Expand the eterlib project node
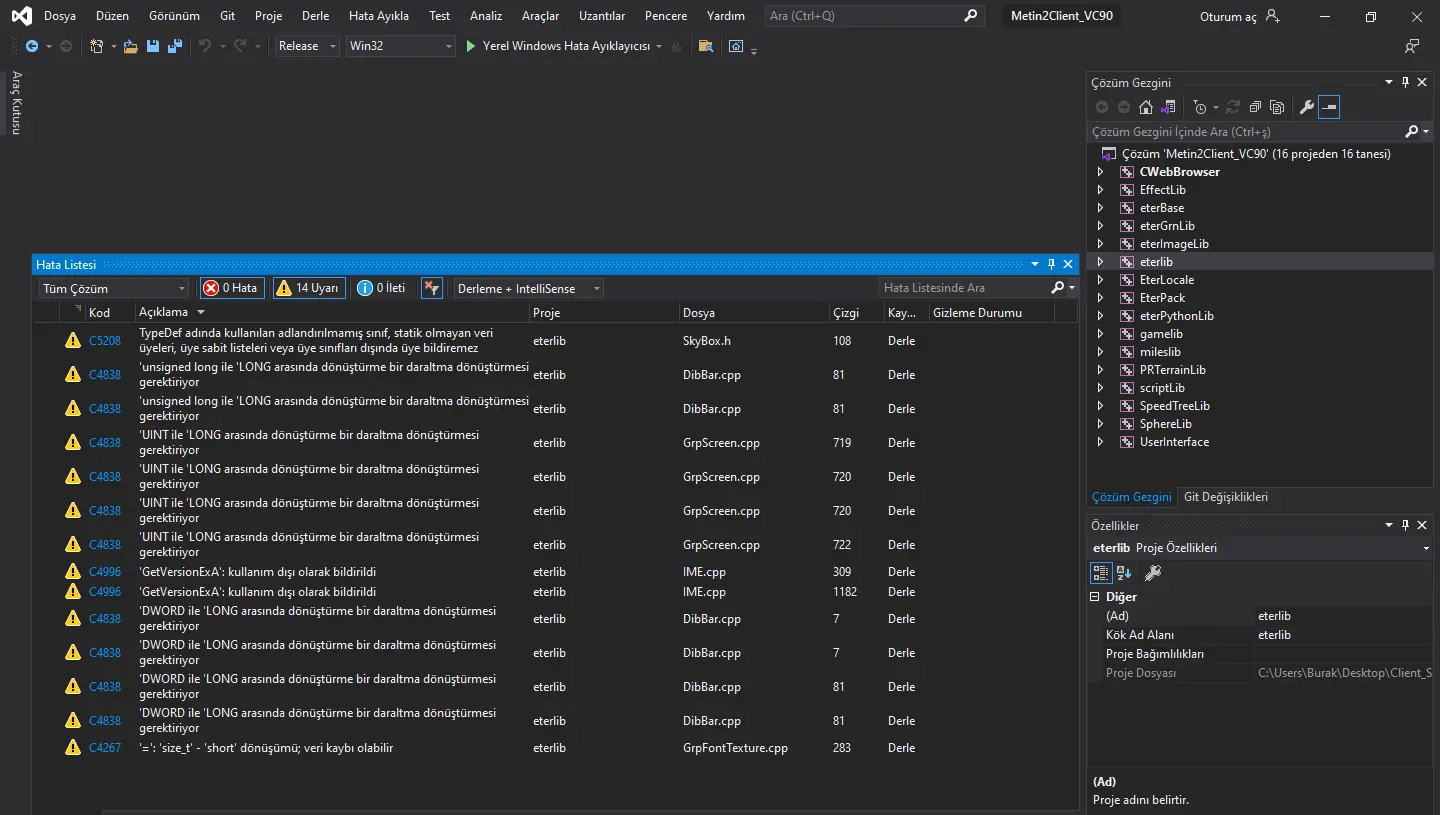The height and width of the screenshot is (815, 1440). pyautogui.click(x=1101, y=262)
